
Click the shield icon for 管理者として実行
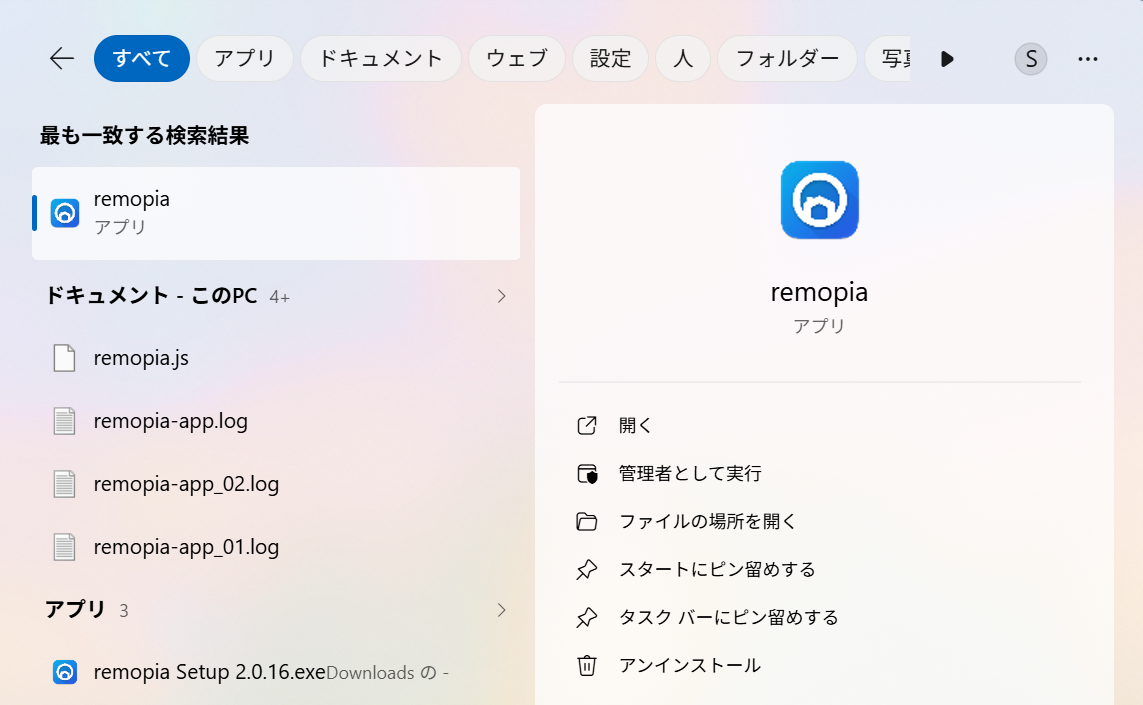click(587, 474)
